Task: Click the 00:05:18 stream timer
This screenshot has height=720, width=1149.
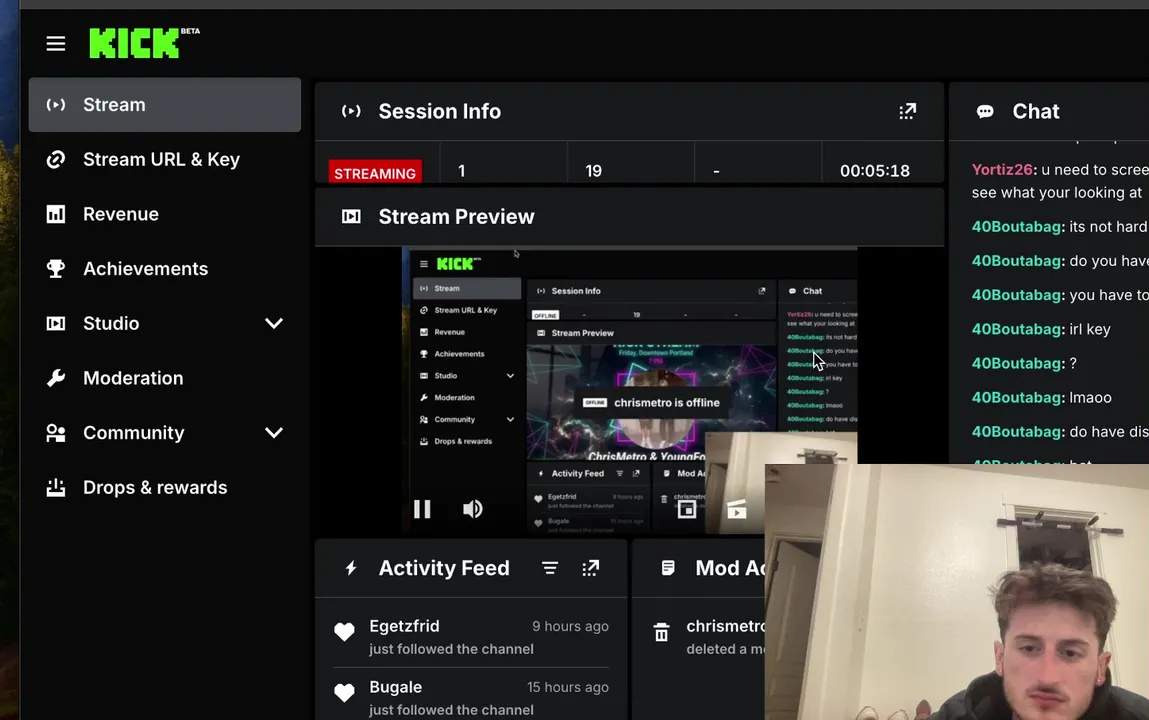Action: (x=875, y=171)
